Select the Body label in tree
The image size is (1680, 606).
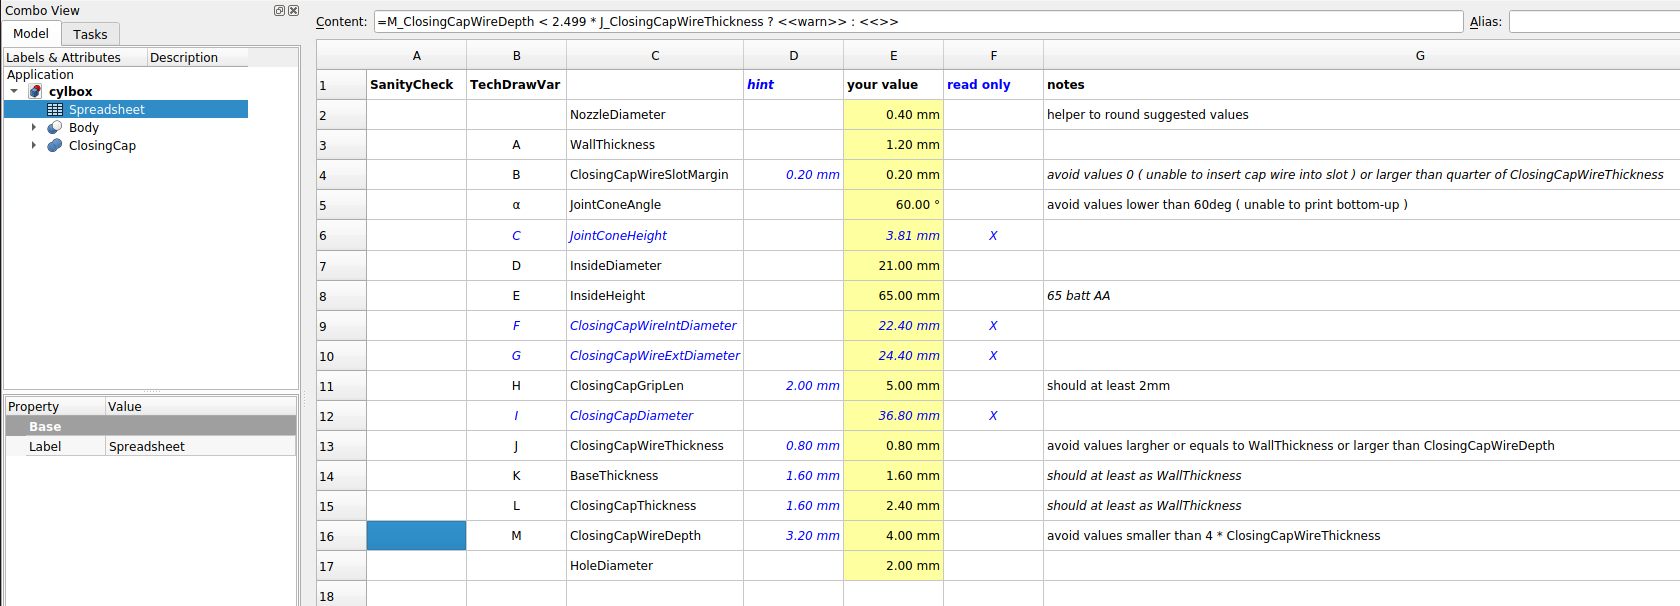pyautogui.click(x=84, y=127)
